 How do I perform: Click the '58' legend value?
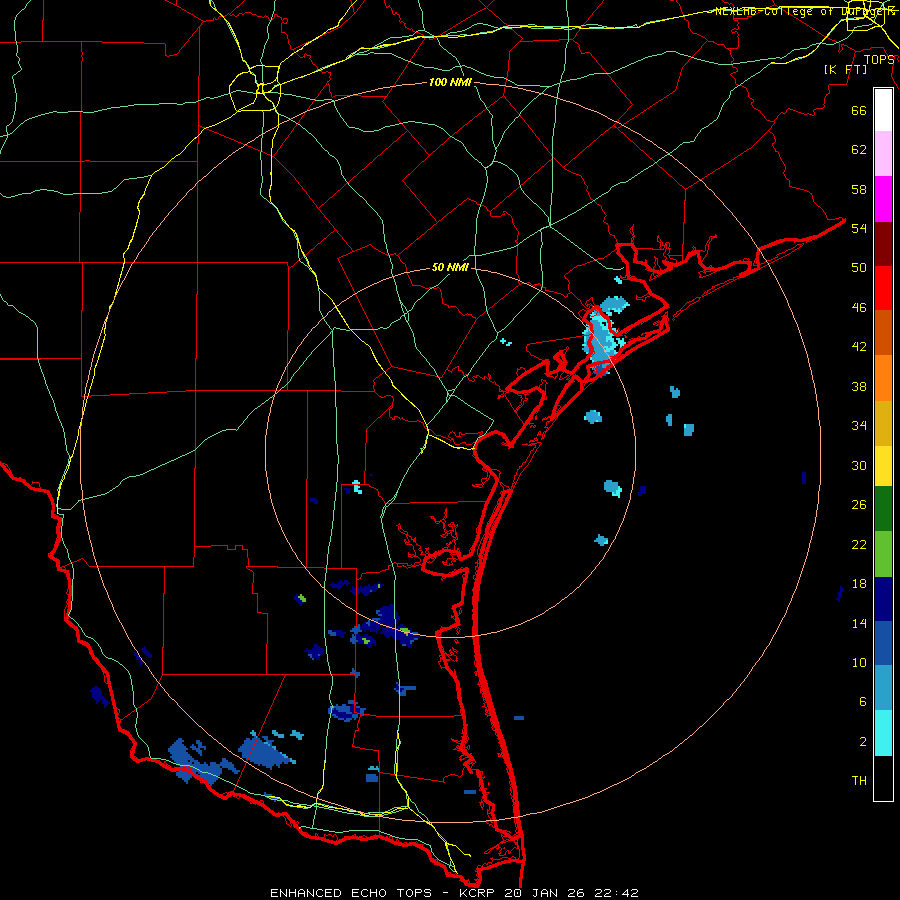tap(859, 189)
